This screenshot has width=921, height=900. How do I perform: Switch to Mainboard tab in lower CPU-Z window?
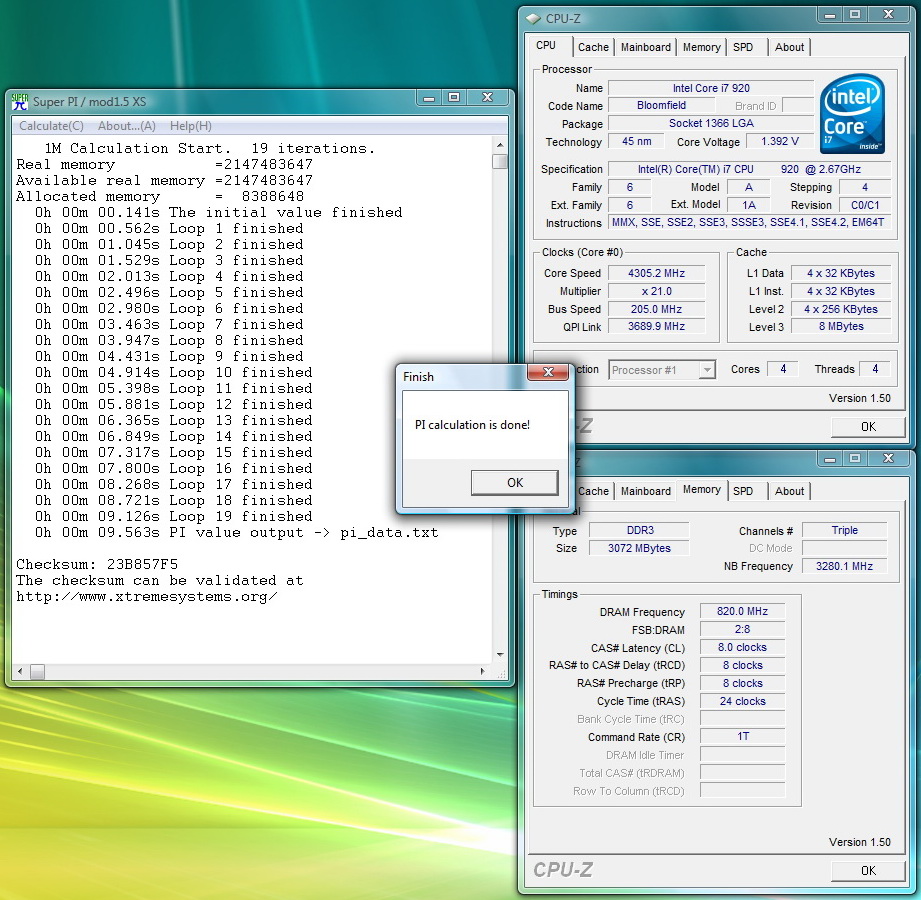[646, 491]
